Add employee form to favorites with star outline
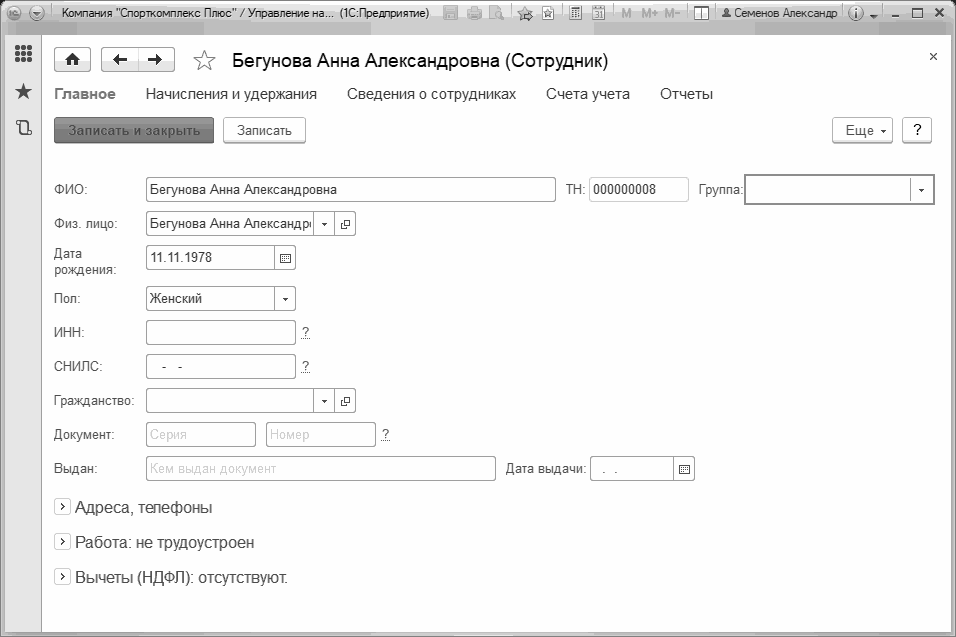The width and height of the screenshot is (956, 637). 204,60
